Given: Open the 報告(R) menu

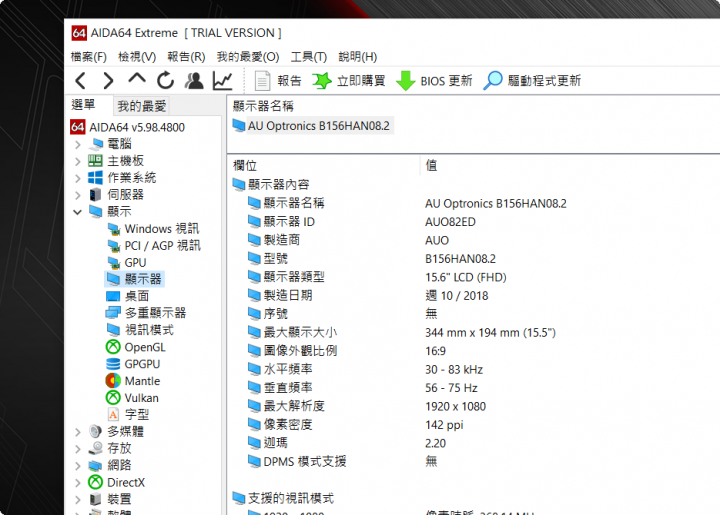Looking at the screenshot, I should tap(186, 57).
